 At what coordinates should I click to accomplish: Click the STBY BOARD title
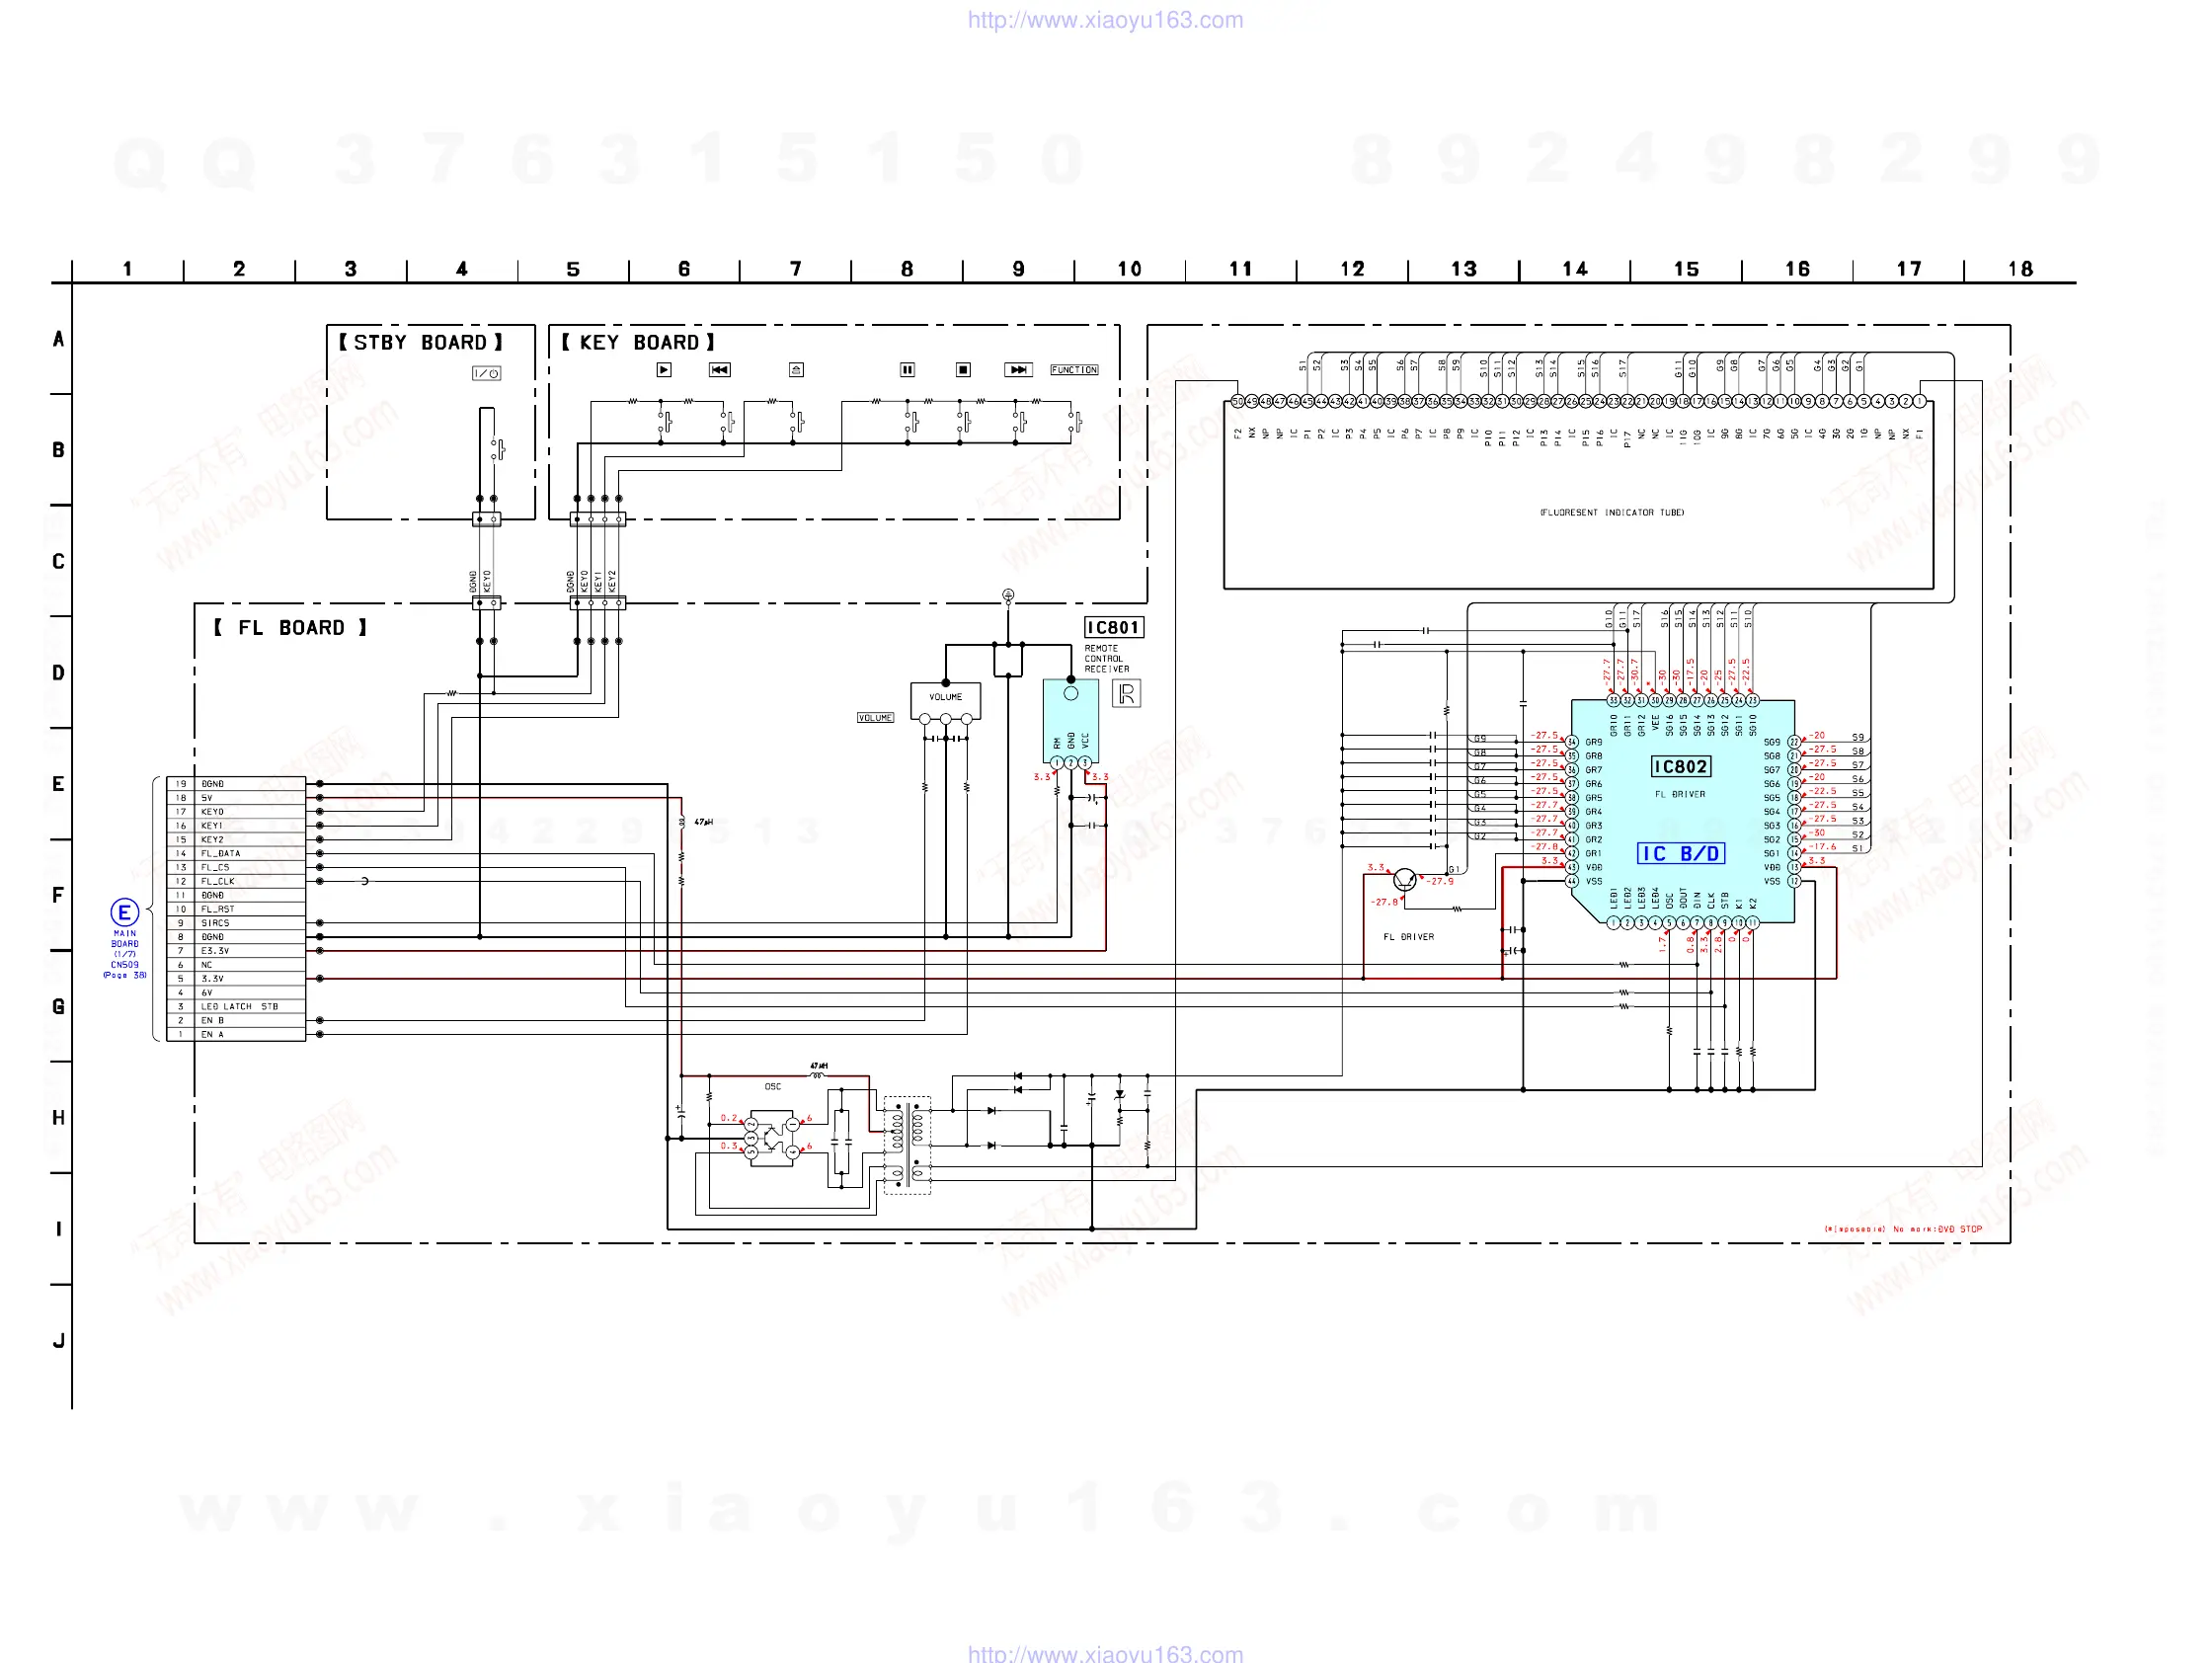click(x=420, y=342)
